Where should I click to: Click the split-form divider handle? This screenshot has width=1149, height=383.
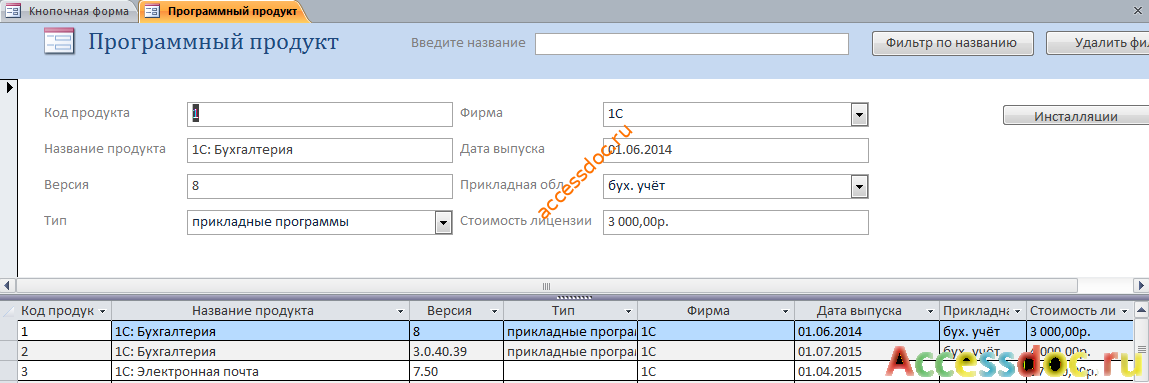click(x=574, y=297)
